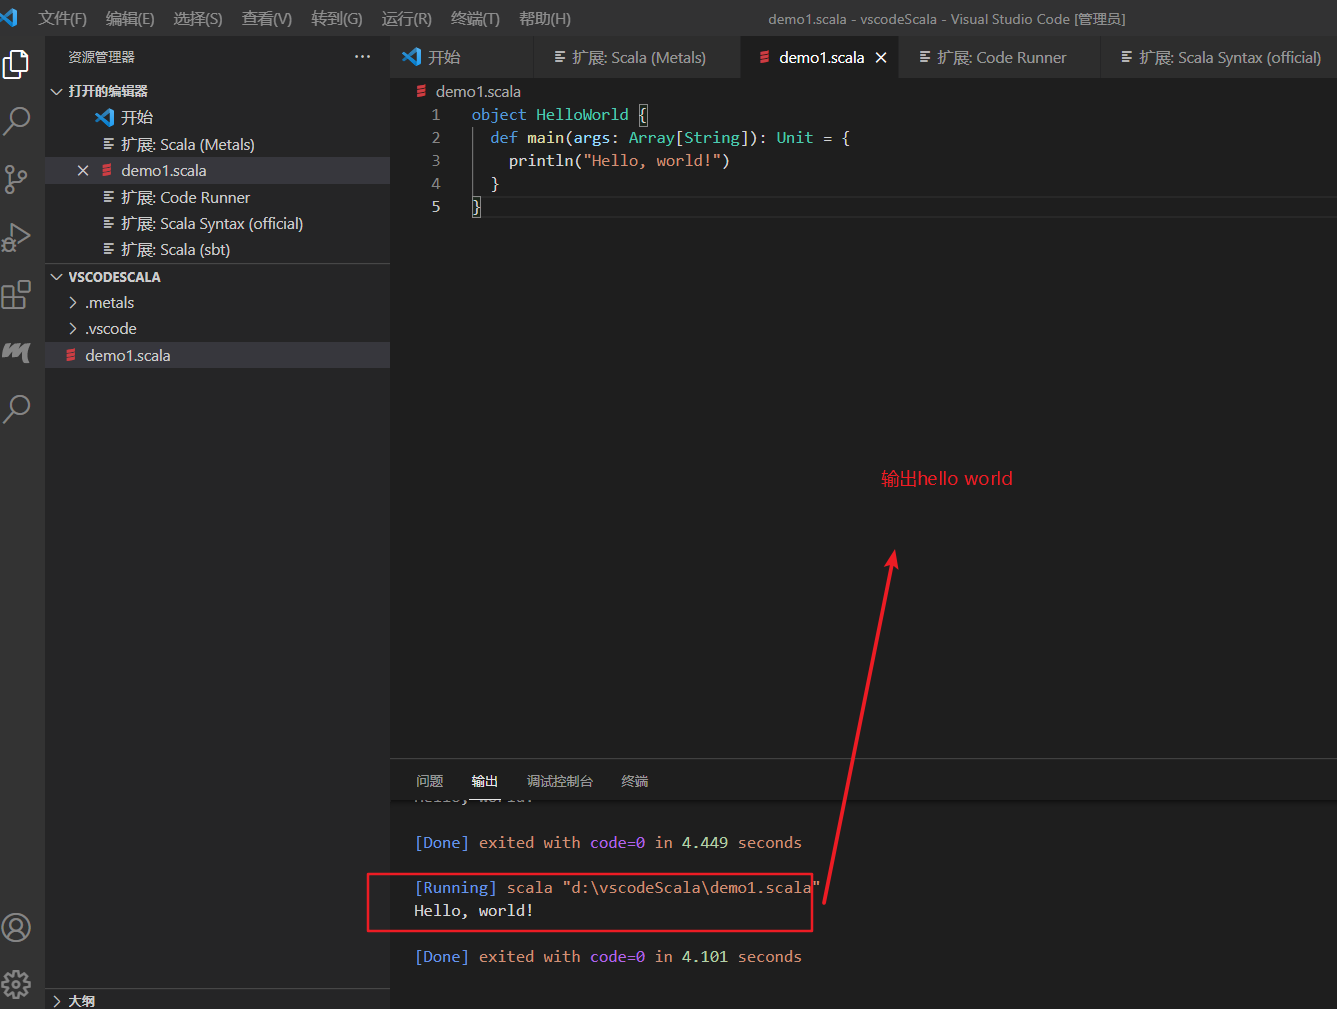Expand the .vscode folder
Viewport: 1337px width, 1009px height.
[x=71, y=328]
